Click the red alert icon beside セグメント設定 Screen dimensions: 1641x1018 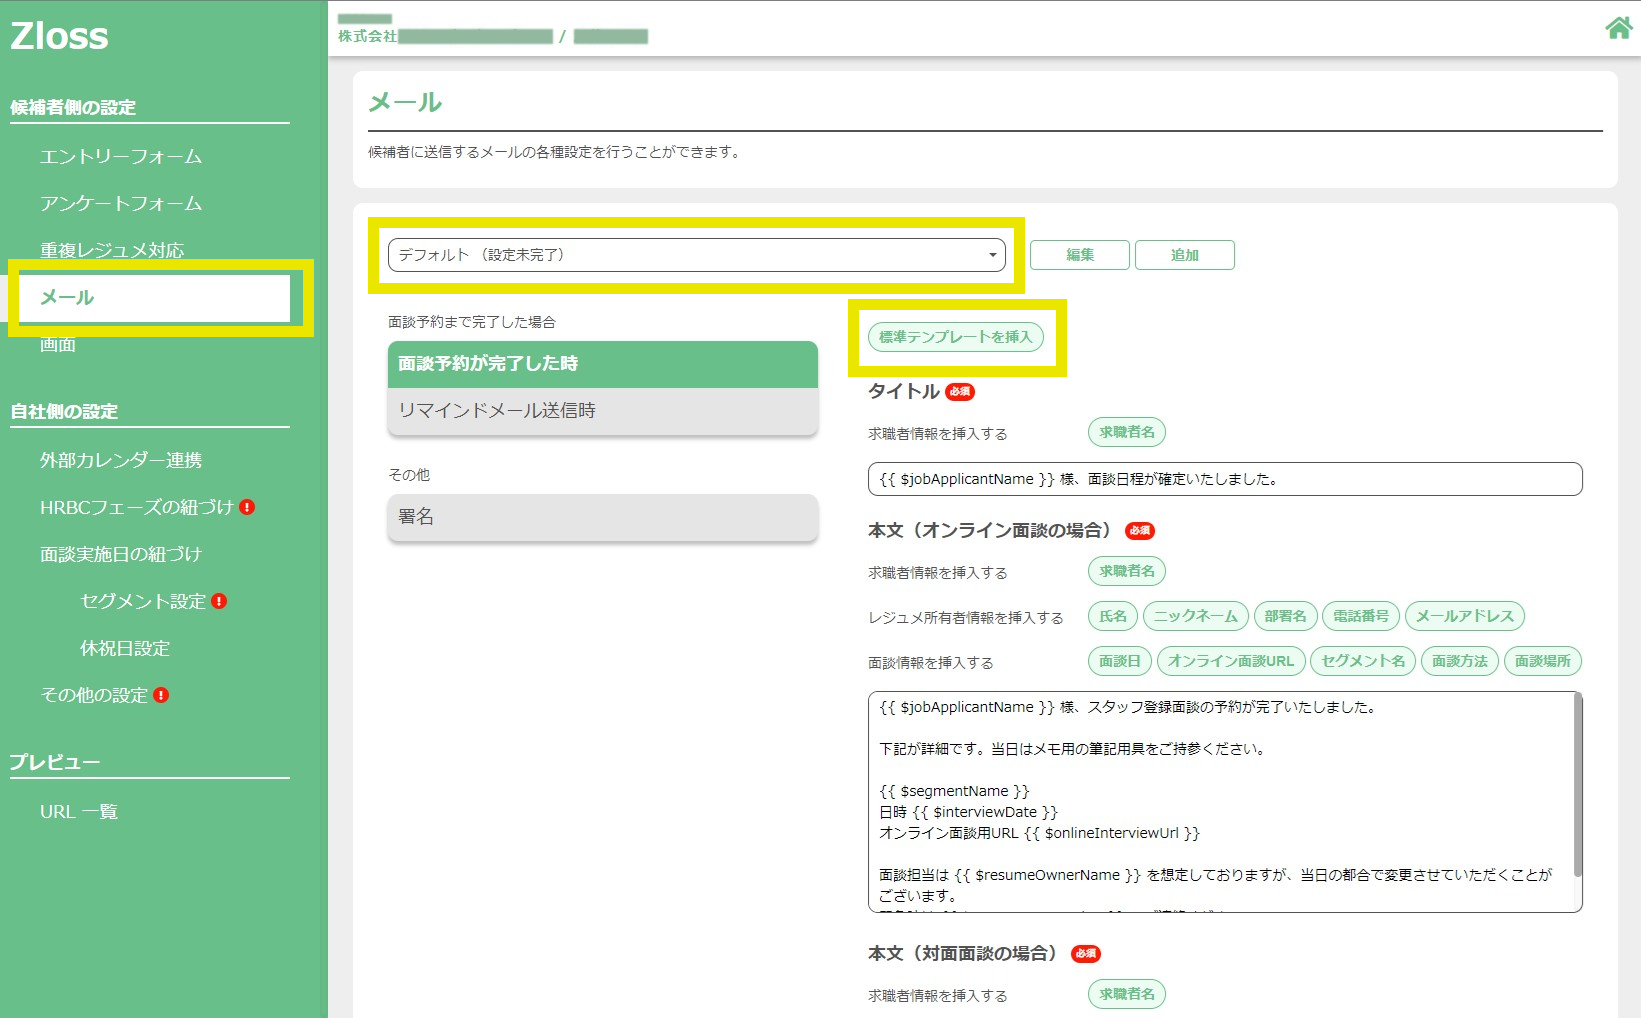click(219, 601)
